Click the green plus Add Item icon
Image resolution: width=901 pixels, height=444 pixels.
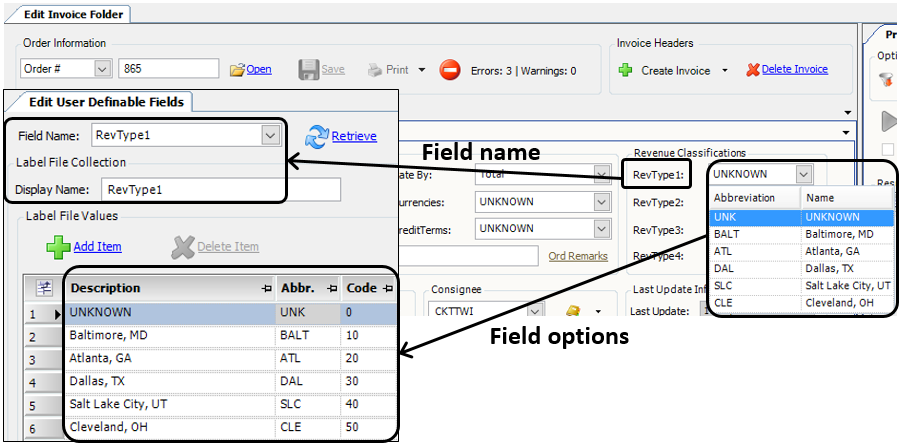59,246
